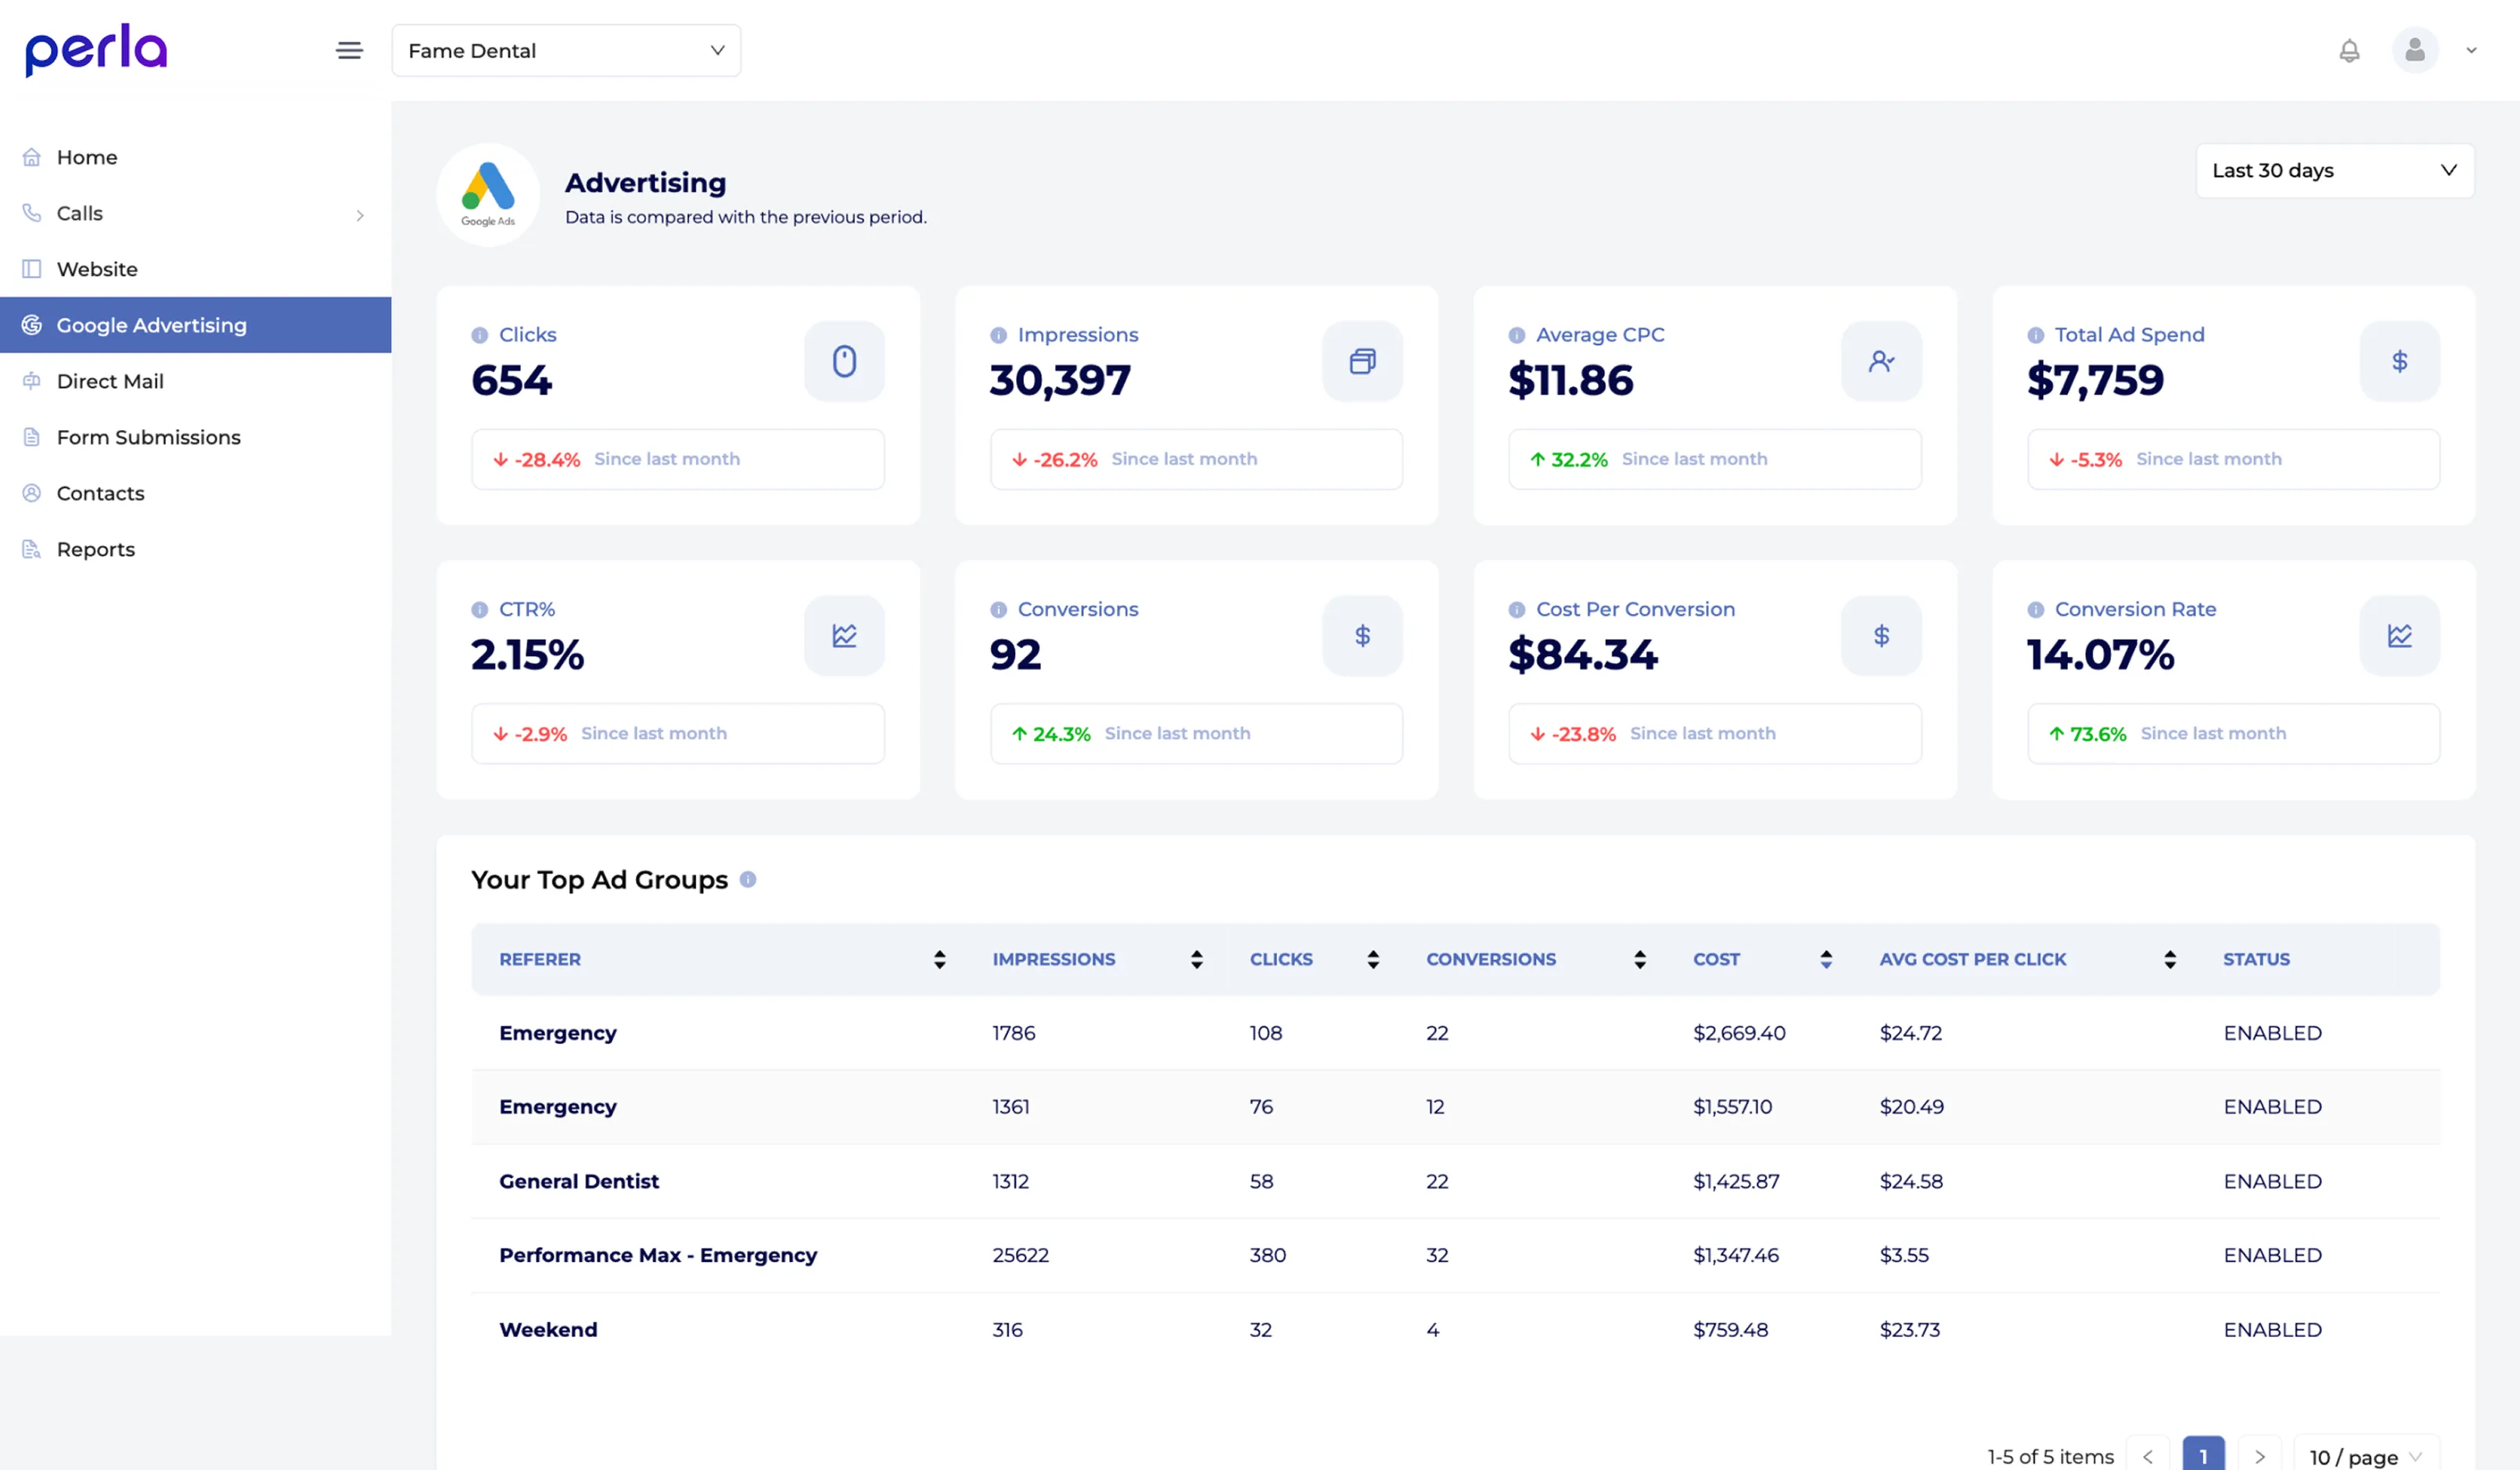
Task: Open the notification bell
Action: click(2349, 50)
